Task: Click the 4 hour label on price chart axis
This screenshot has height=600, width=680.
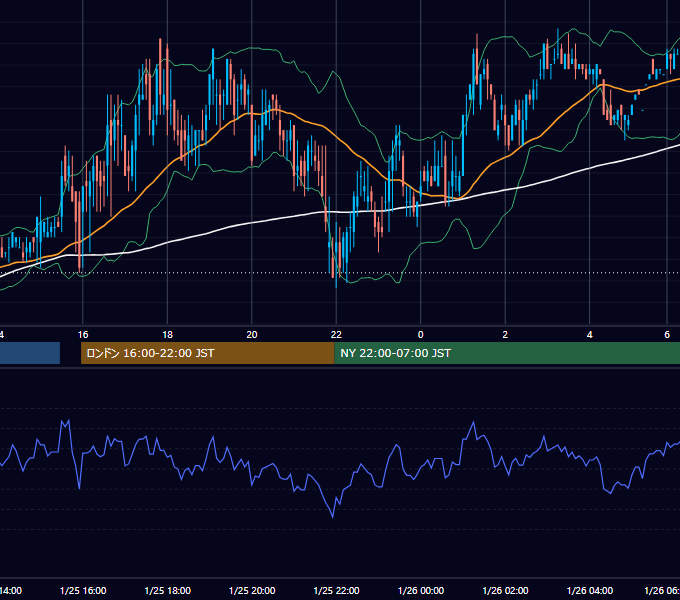Action: point(589,335)
